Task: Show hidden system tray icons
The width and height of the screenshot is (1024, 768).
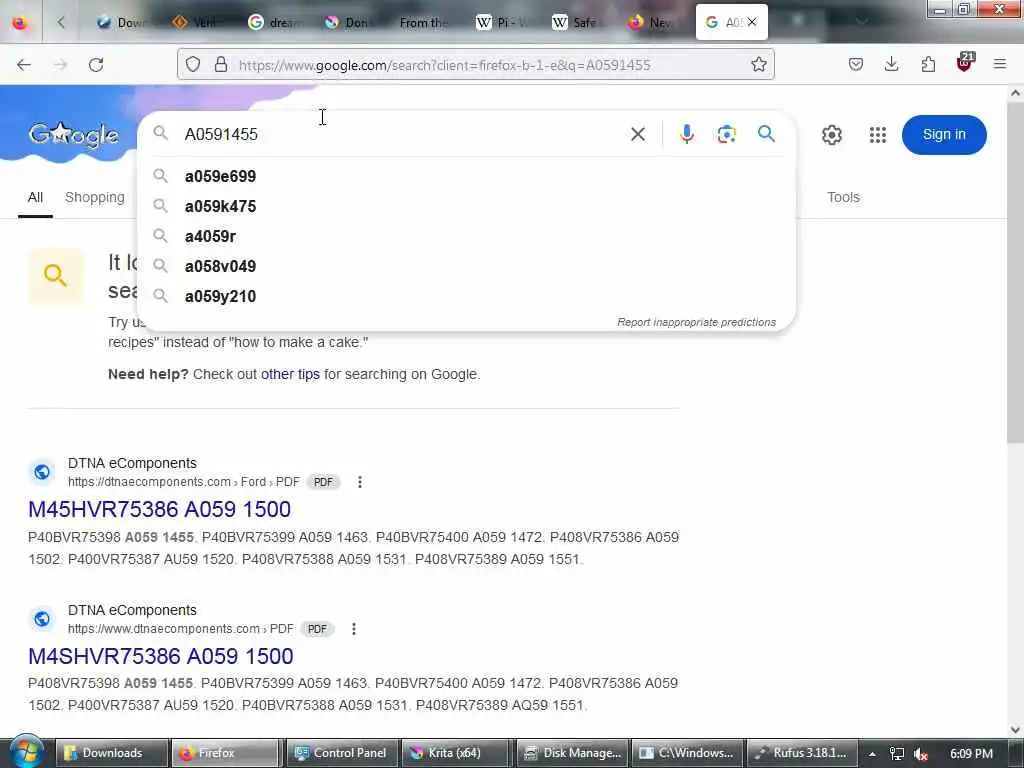Action: (x=872, y=754)
